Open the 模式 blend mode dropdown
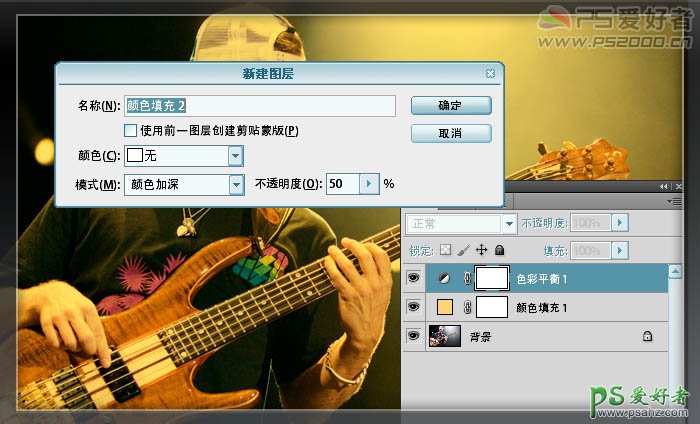Screen dimensions: 700x424 tap(236, 184)
